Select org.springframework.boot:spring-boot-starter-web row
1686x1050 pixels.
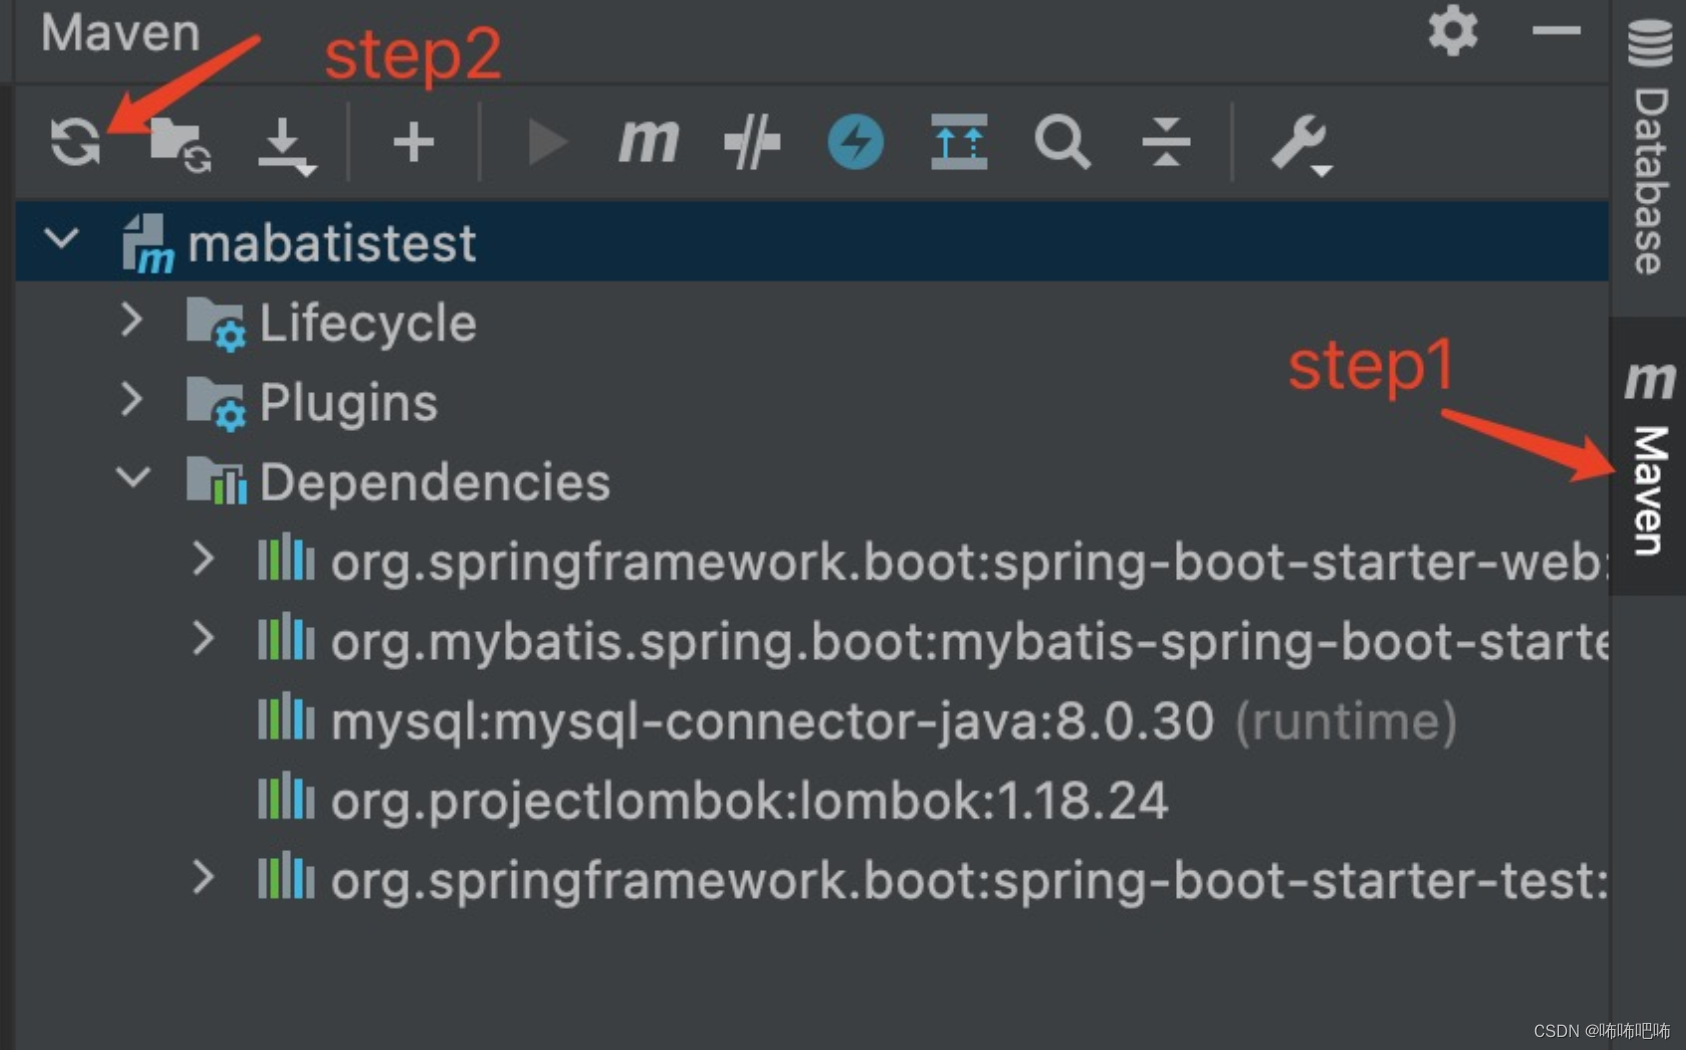click(x=812, y=561)
